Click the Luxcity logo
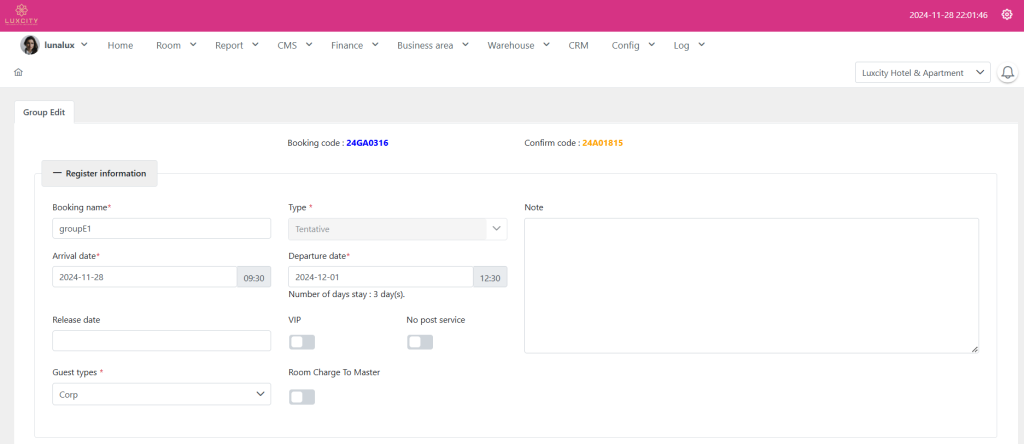1024x444 pixels. [21, 15]
